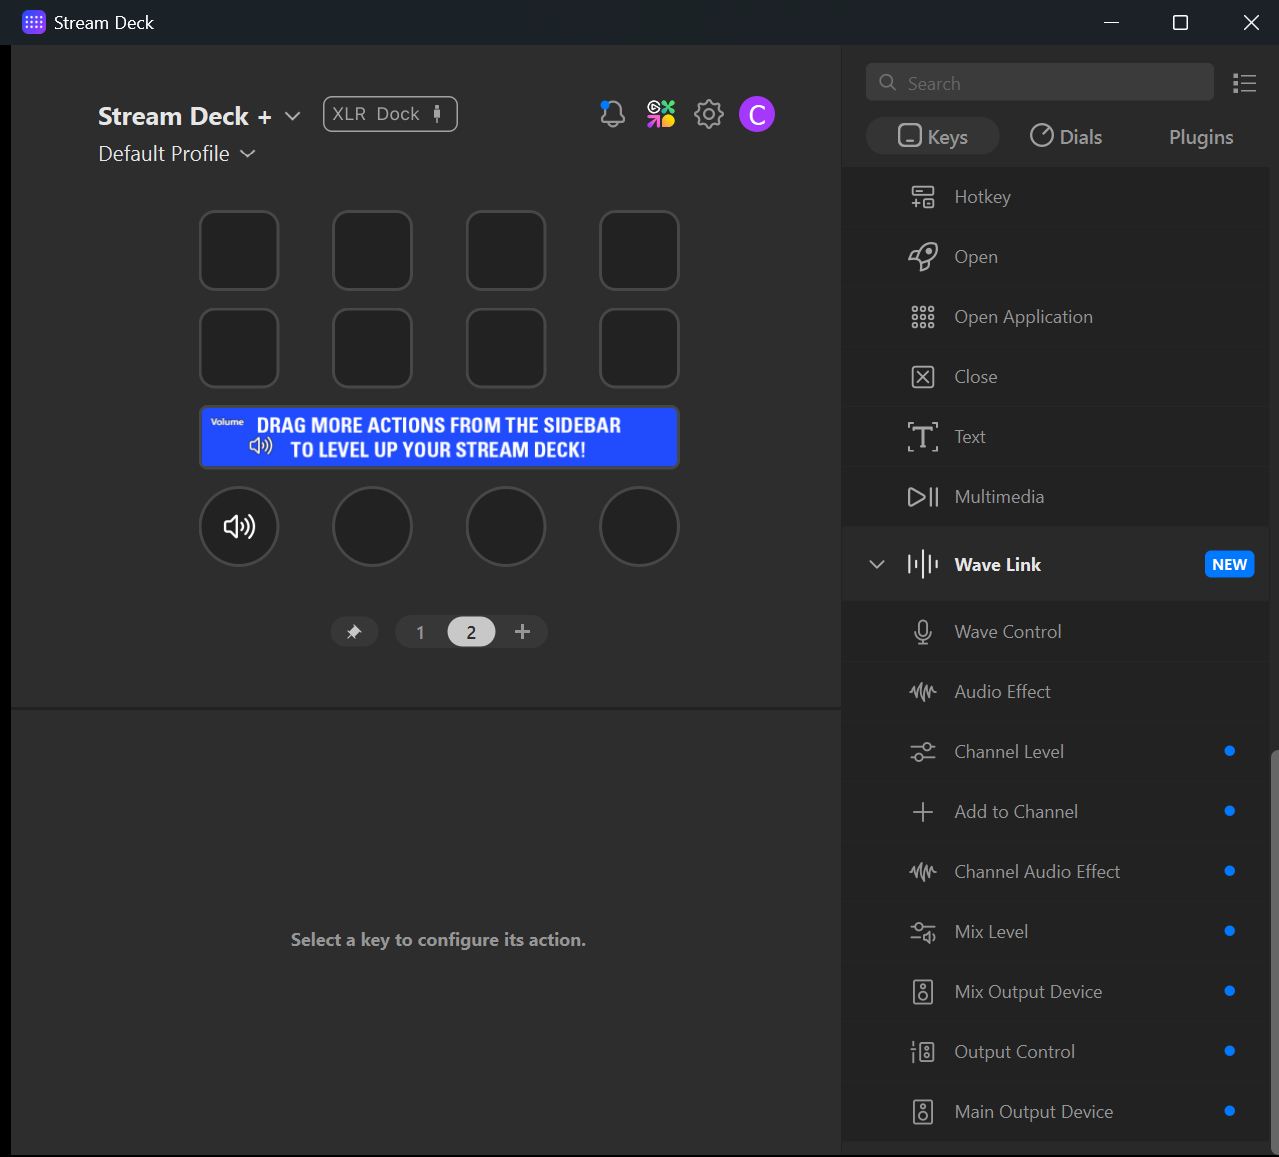1279x1157 pixels.
Task: Toggle the page pin button
Action: pos(354,632)
